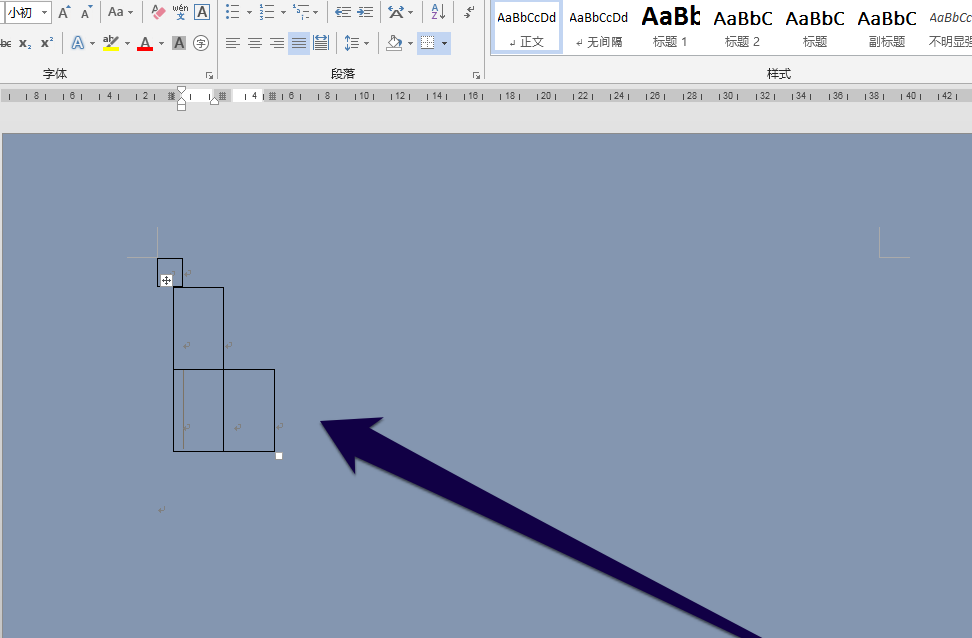Apply the 标题 style
972x638 pixels.
(x=815, y=28)
